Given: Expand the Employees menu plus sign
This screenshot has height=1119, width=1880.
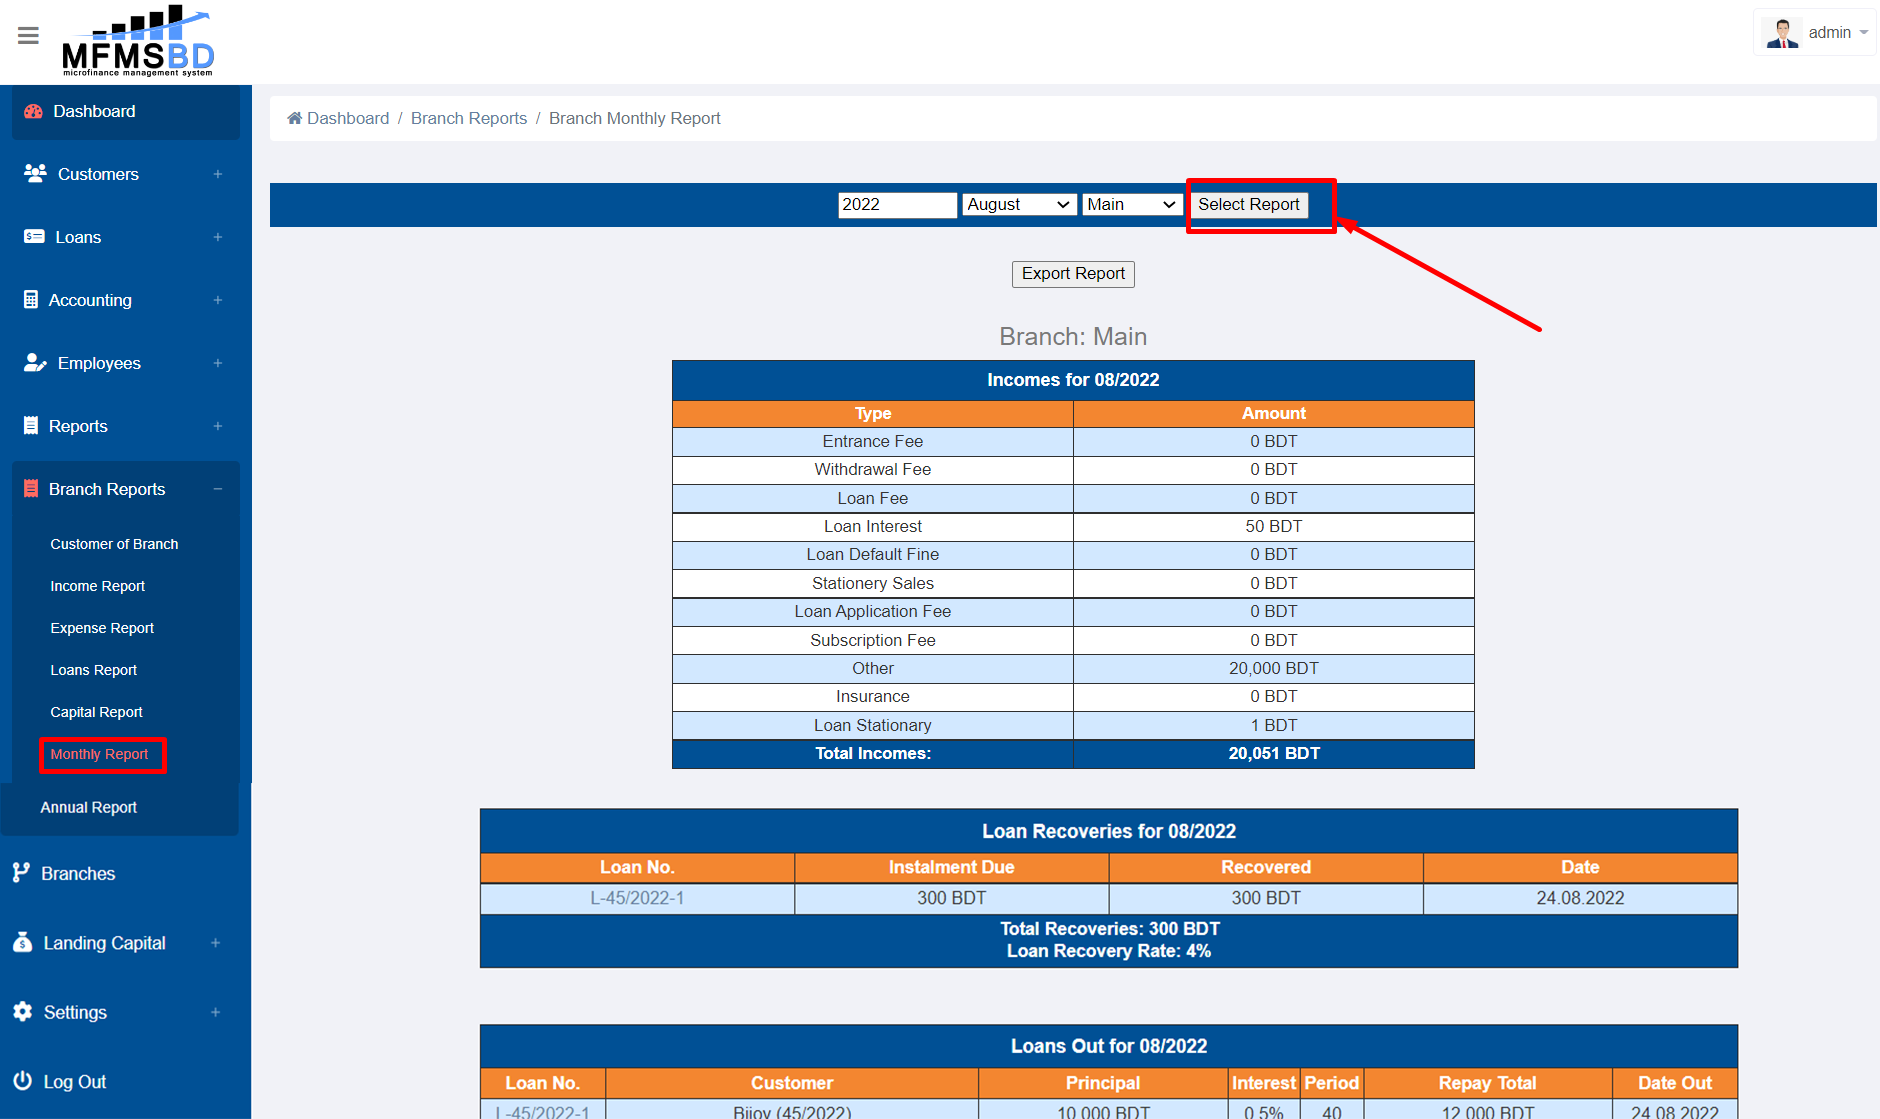Looking at the screenshot, I should [x=217, y=363].
